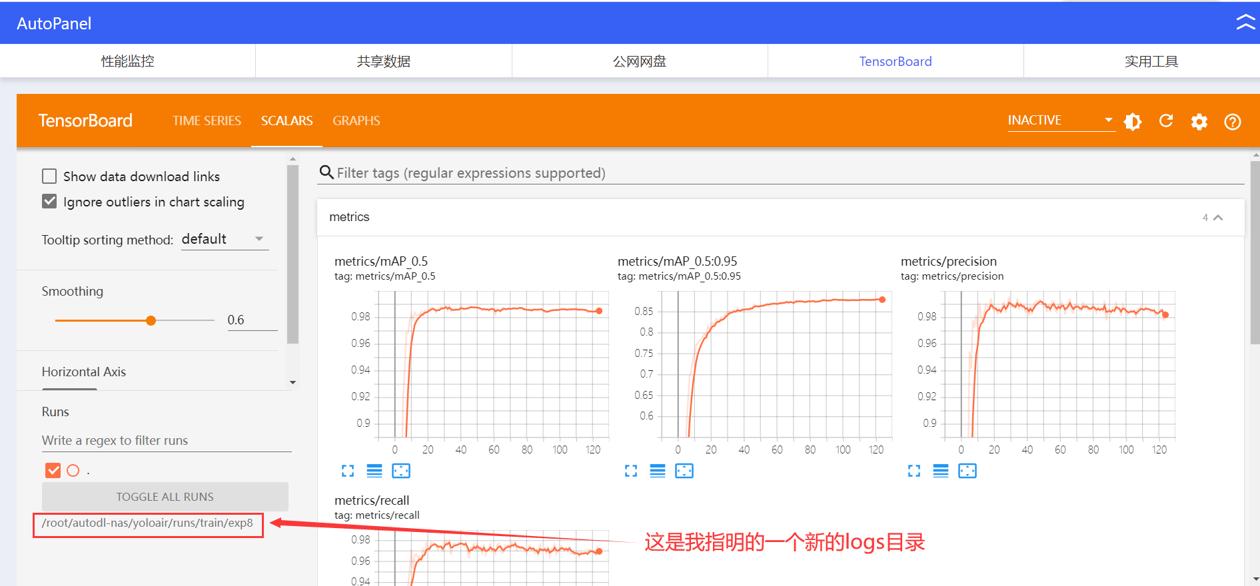Expand mAP_0.5:0.95 chart to full size
1260x586 pixels.
[x=631, y=470]
